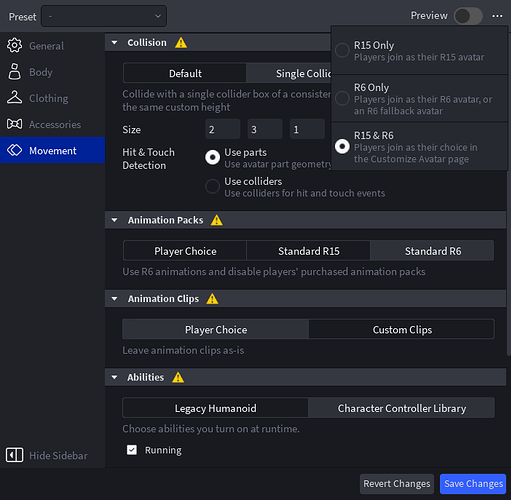Click the Clothing hanger icon

click(x=14, y=98)
